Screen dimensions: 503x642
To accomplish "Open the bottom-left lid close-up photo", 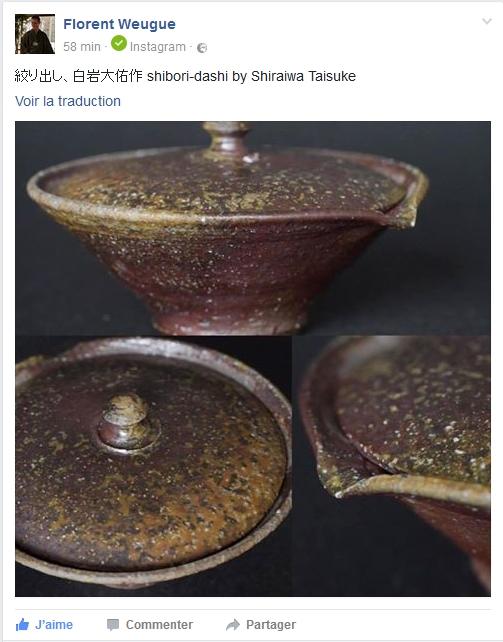I will click(x=153, y=466).
